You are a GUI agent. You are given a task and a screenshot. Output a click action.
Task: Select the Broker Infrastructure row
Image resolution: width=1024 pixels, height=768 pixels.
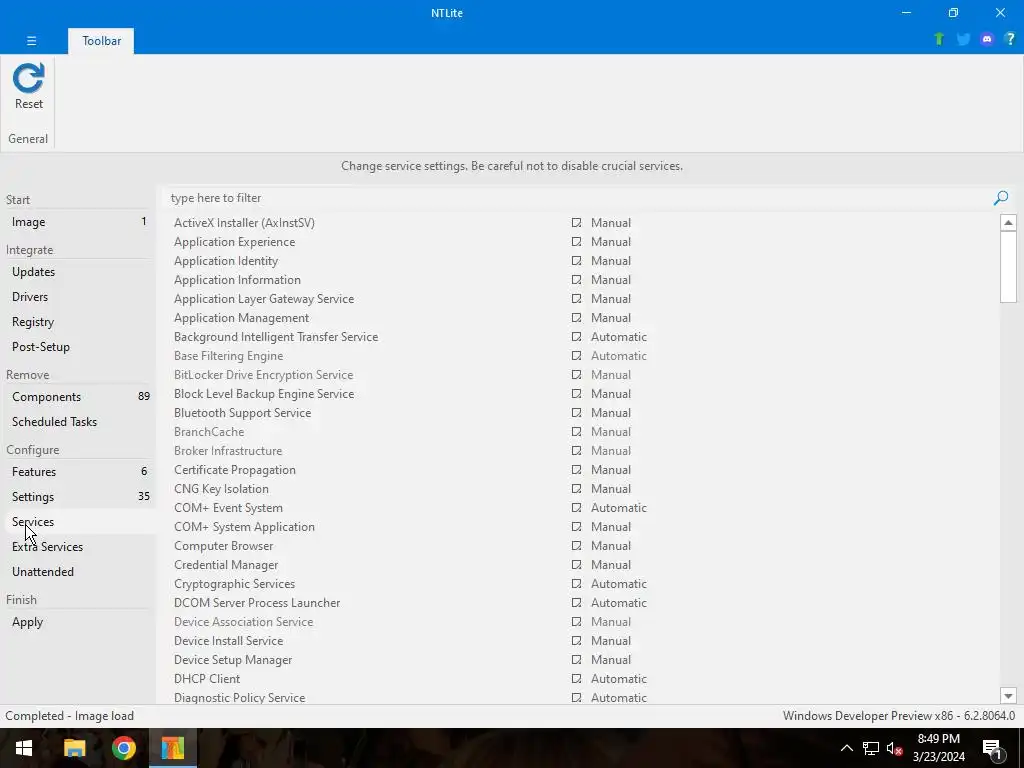pyautogui.click(x=580, y=451)
